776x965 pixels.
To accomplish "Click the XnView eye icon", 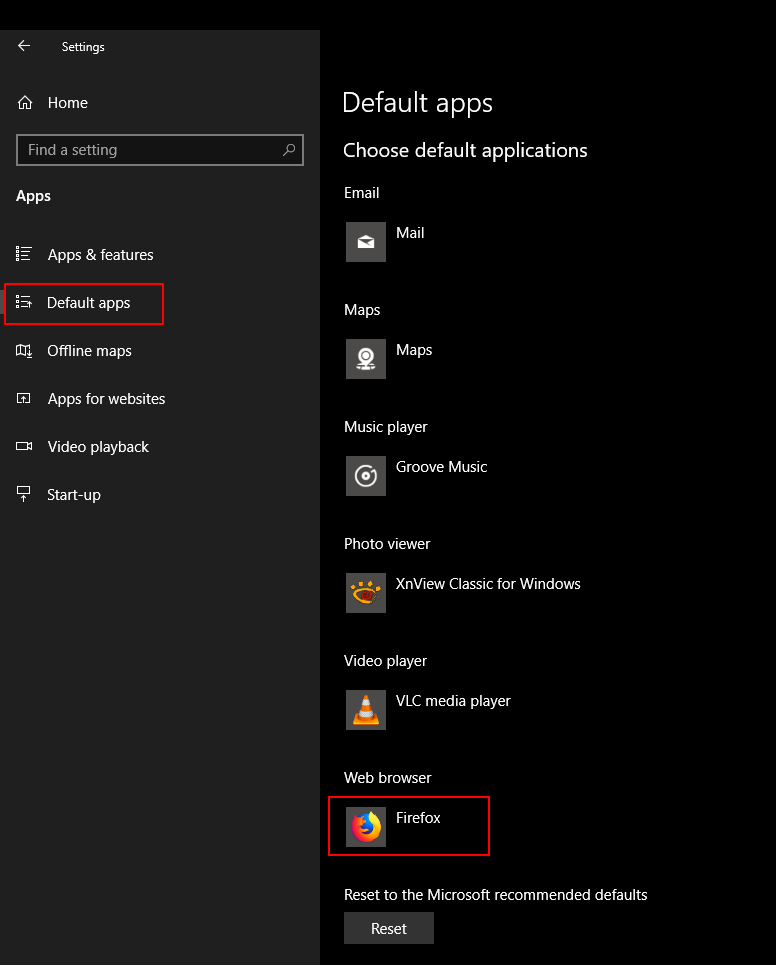I will pyautogui.click(x=366, y=593).
